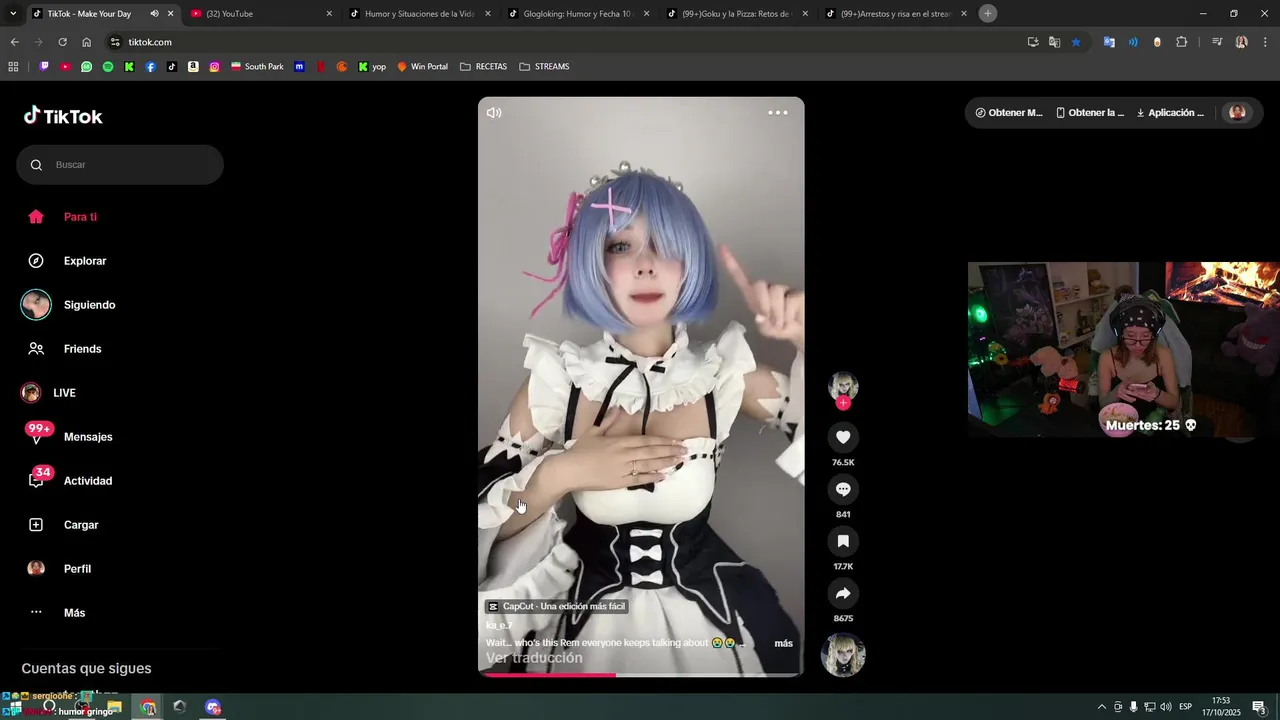
Task: Open the creator's avatar above the follow button
Action: click(x=843, y=385)
